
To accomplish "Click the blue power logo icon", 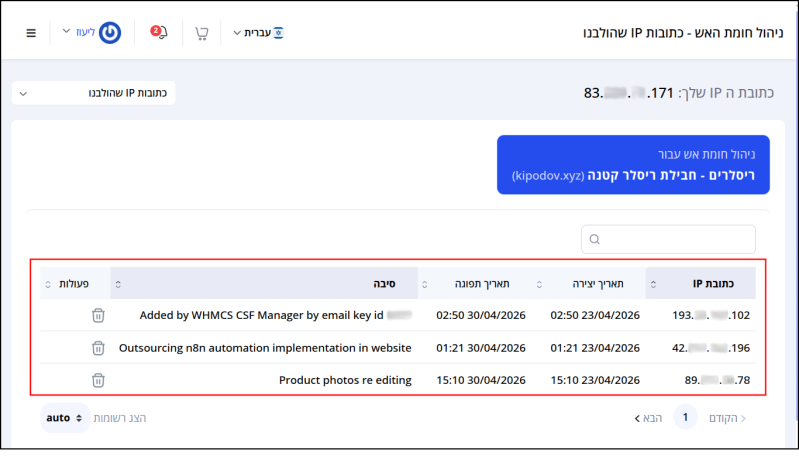I will 110,33.
